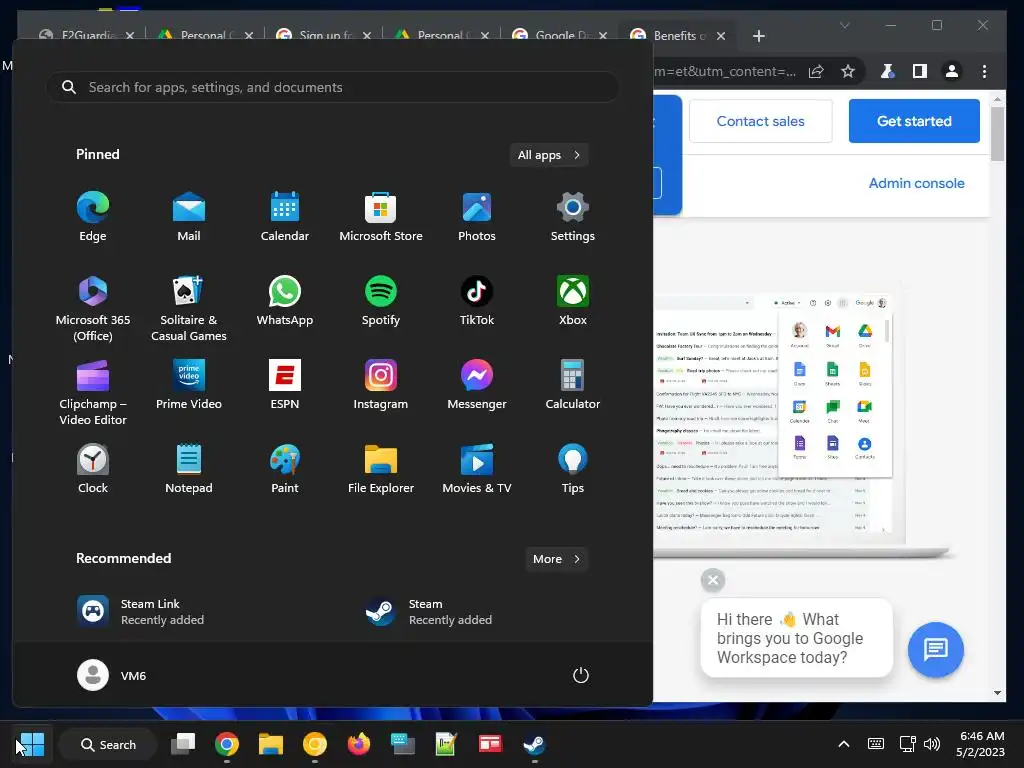The image size is (1024, 768).
Task: Launch the Mail app
Action: (189, 216)
